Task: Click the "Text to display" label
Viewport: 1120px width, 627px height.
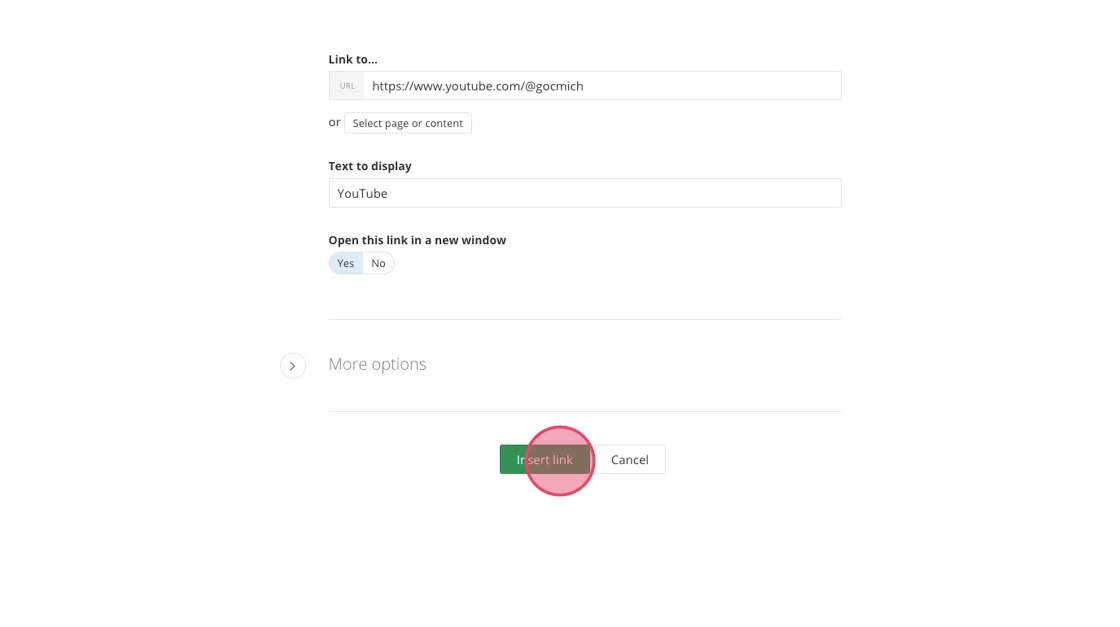Action: [370, 166]
